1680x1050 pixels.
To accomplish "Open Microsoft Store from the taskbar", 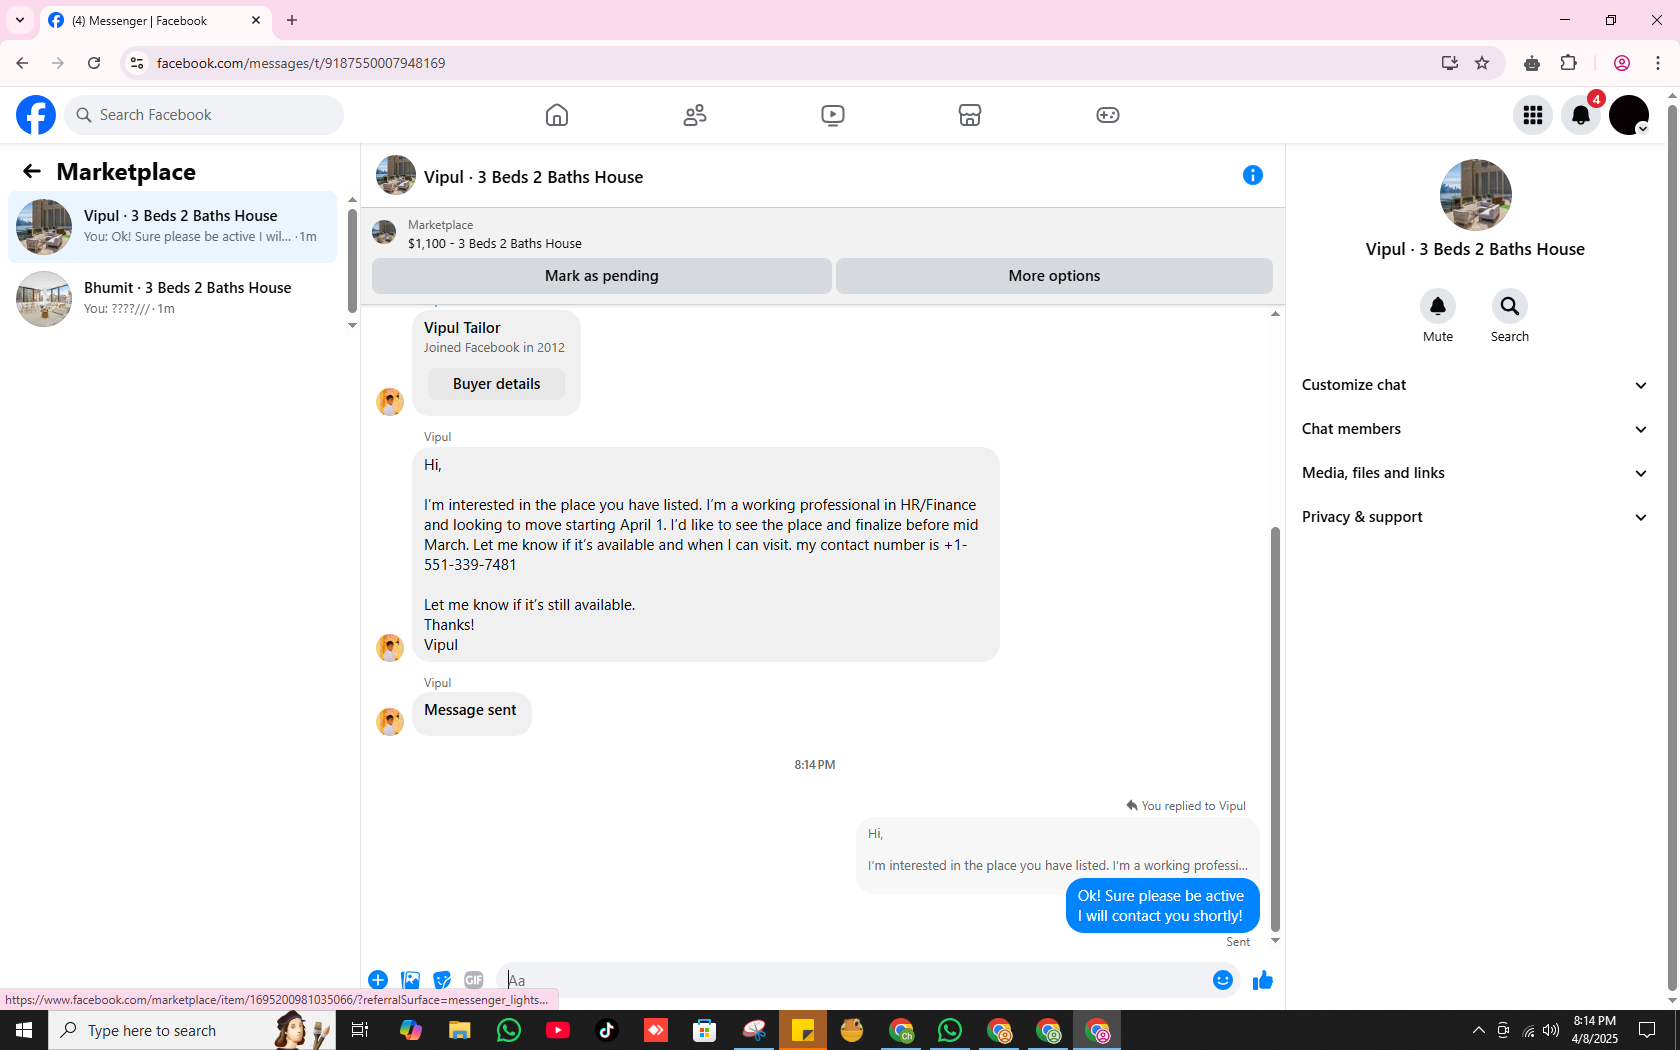I will click(x=705, y=1031).
